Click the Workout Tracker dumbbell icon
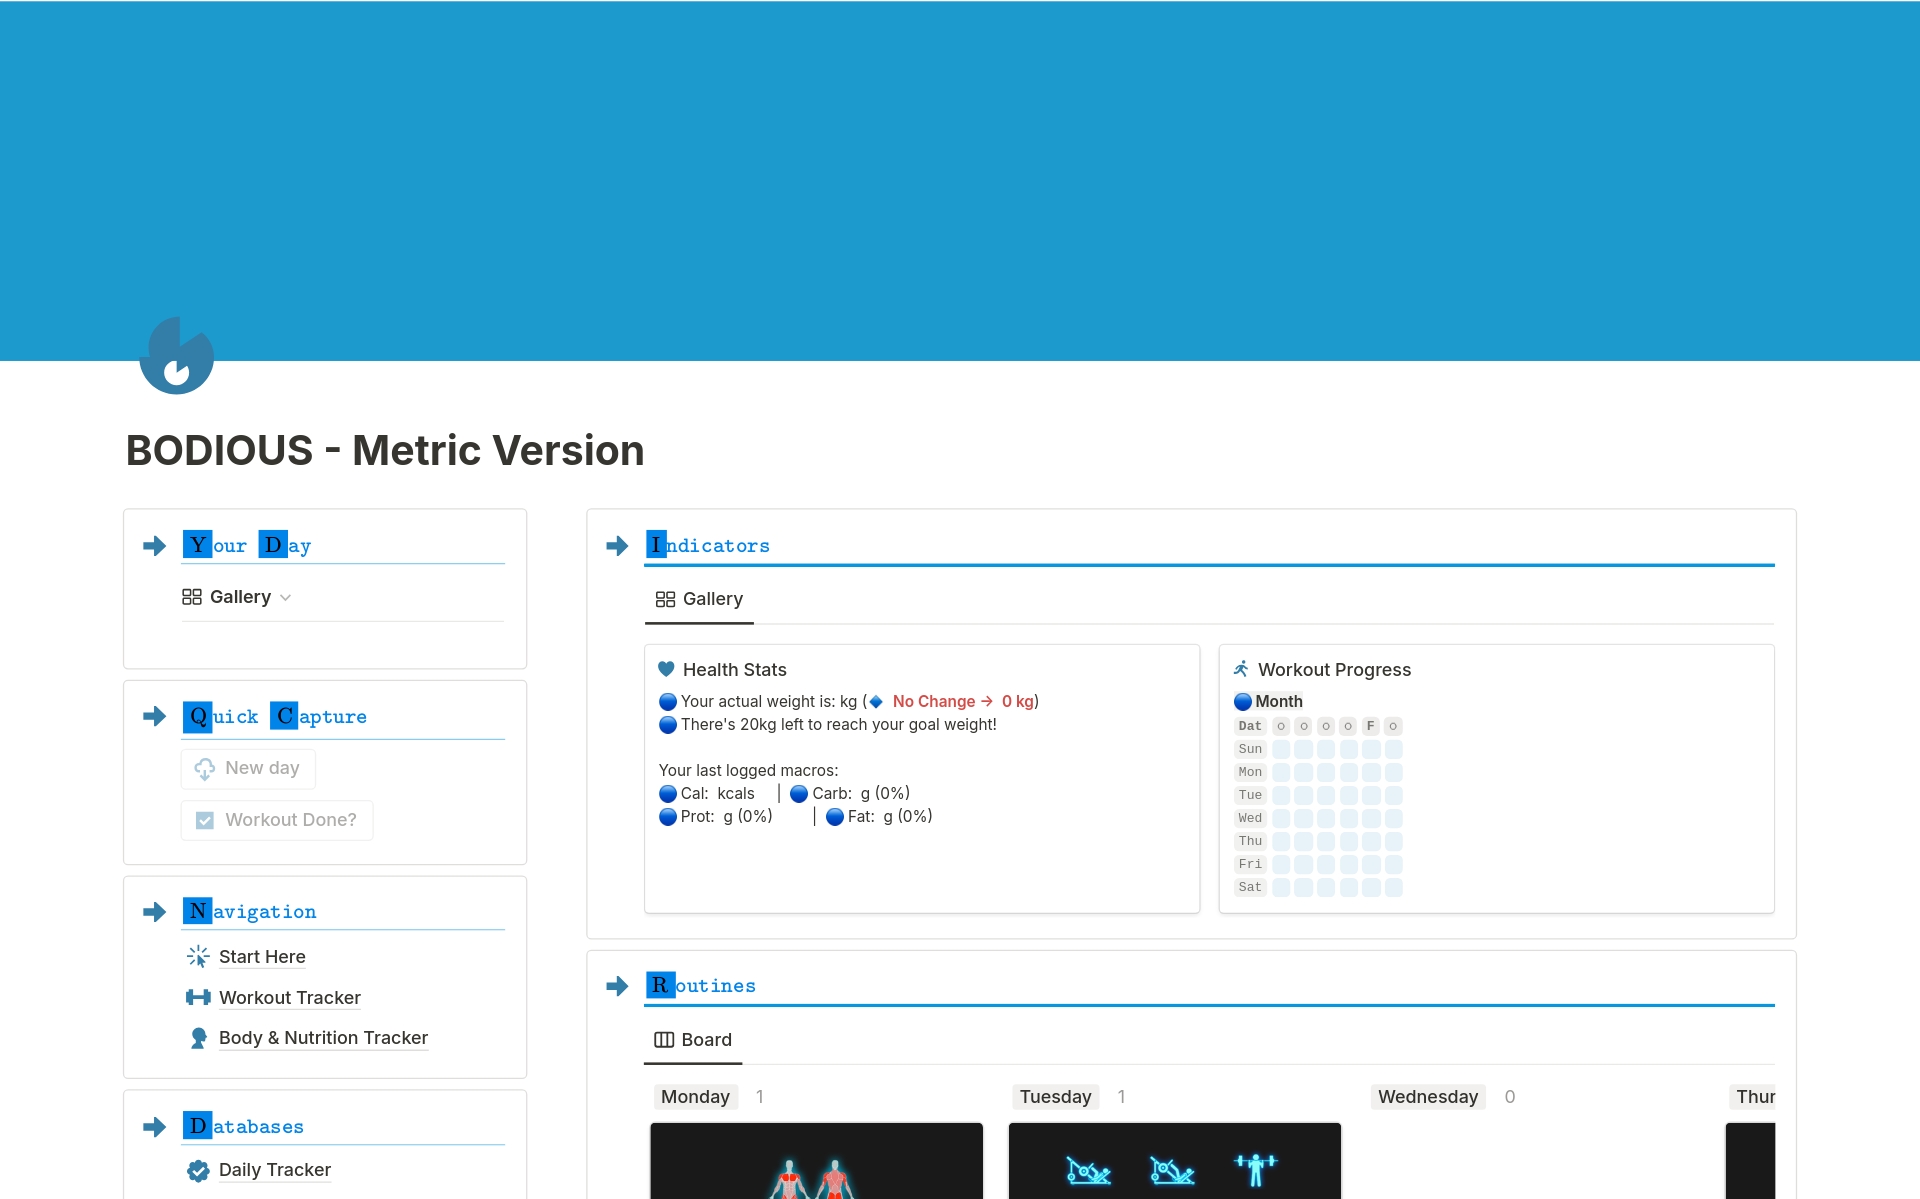Viewport: 1920px width, 1199px height. (x=198, y=997)
